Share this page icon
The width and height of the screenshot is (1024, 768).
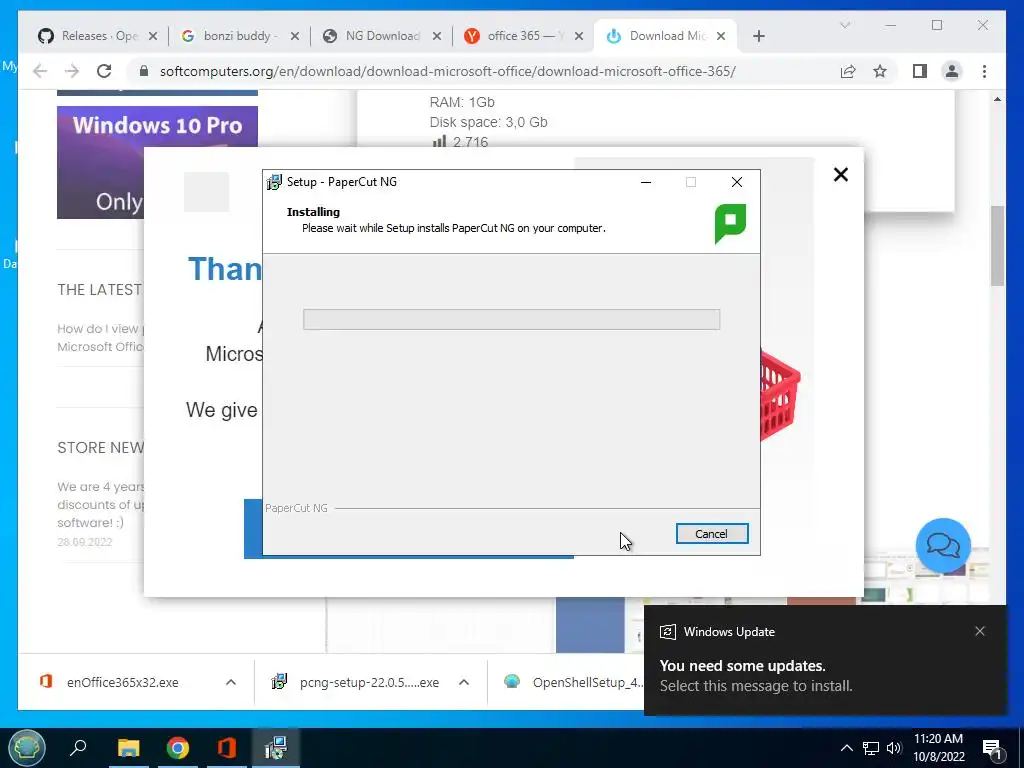coord(848,71)
